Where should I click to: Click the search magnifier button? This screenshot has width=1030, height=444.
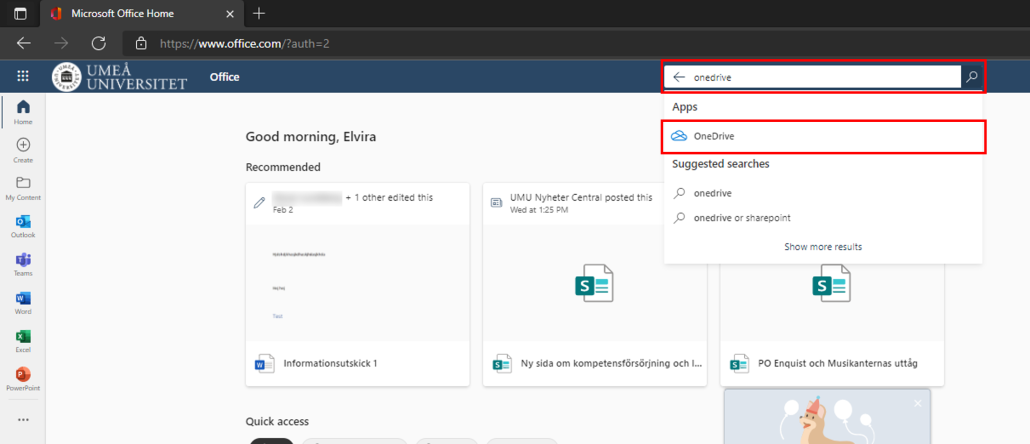tap(972, 77)
